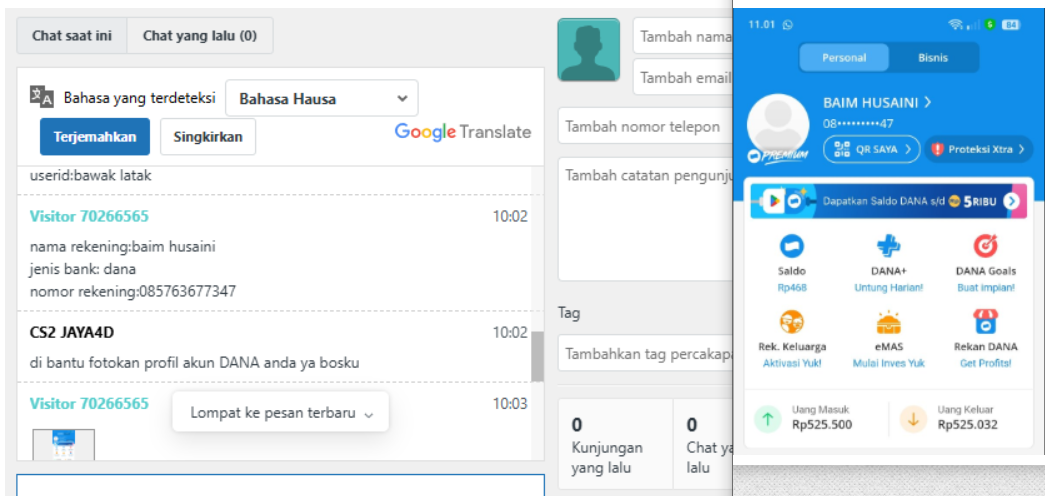Open the DANA Goals icon
Viewport: 1045px width, 496px height.
tap(986, 247)
